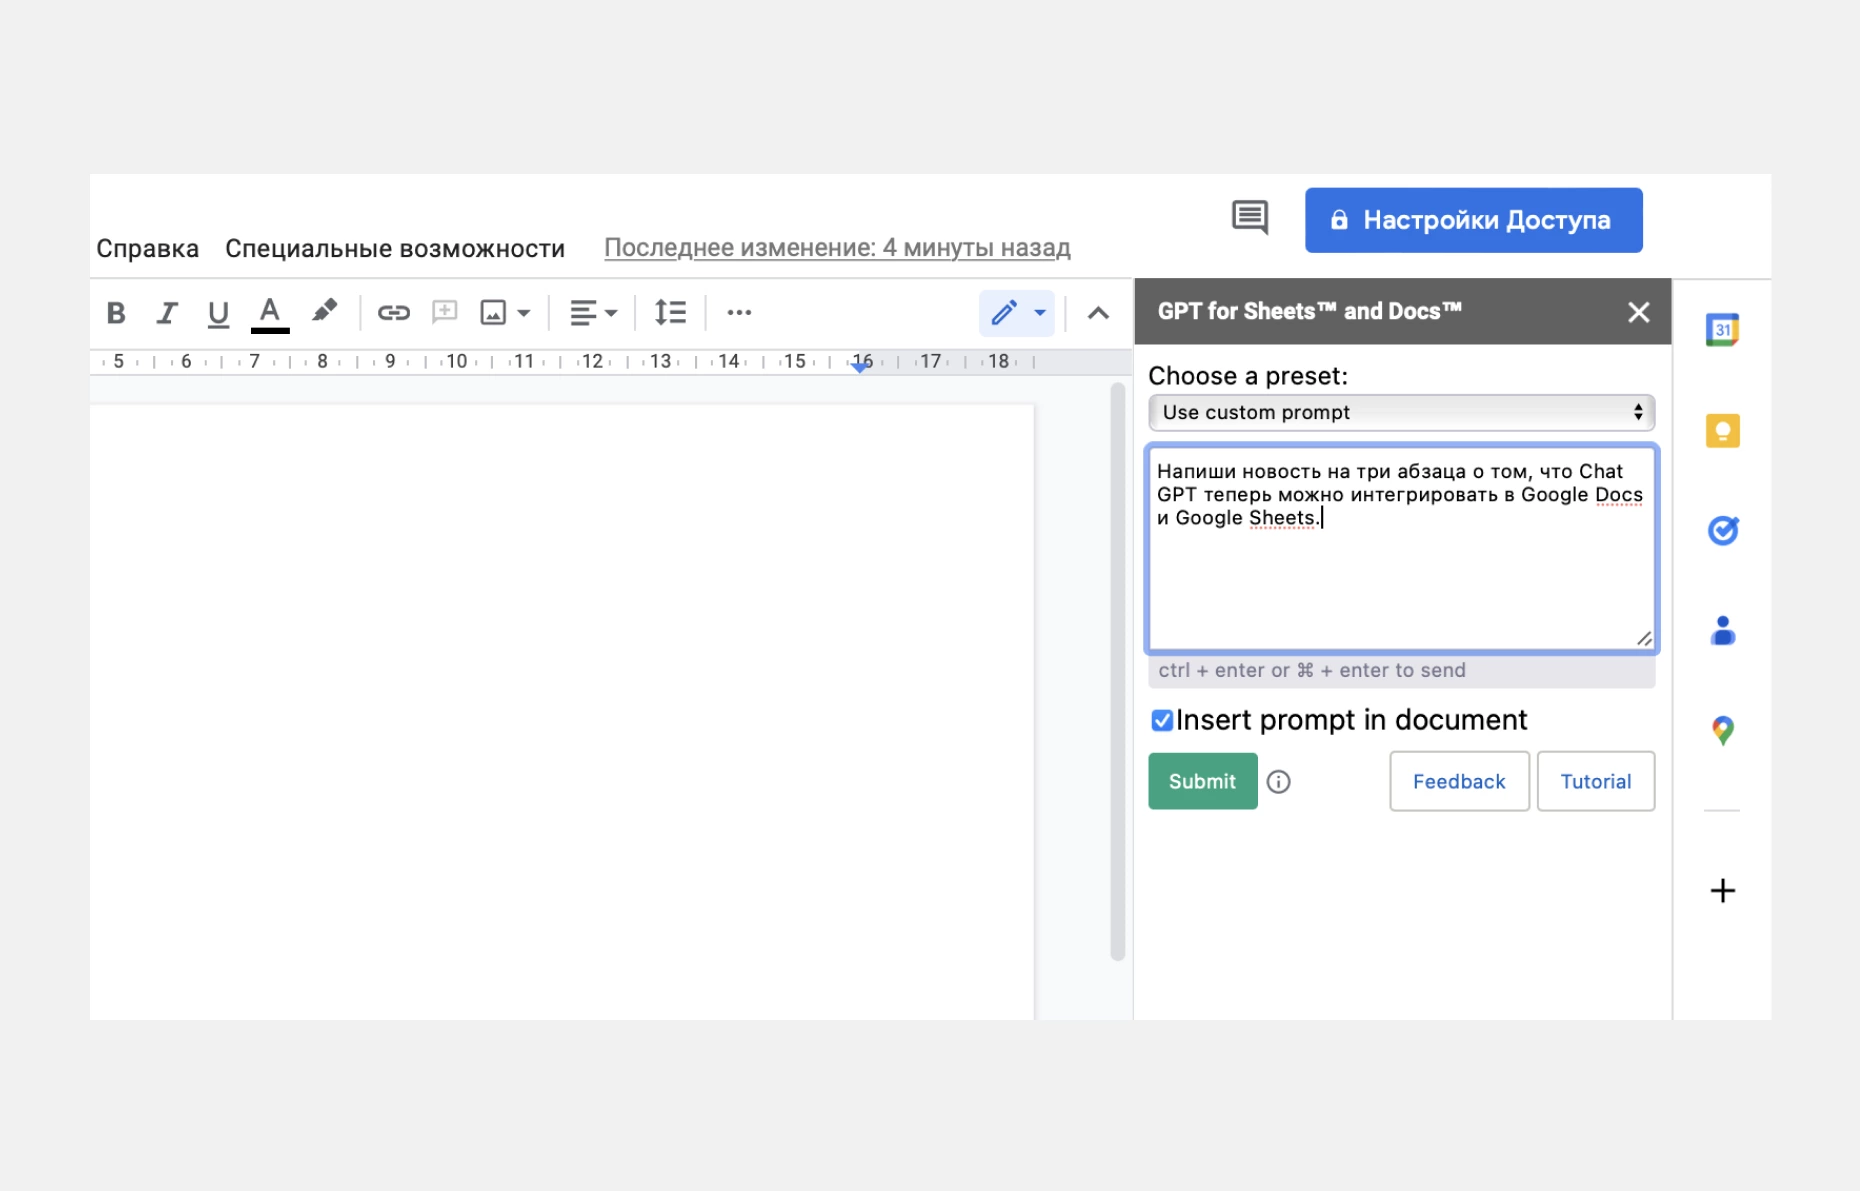Open Google Tasks in the side panel
1860x1191 pixels.
[x=1722, y=530]
